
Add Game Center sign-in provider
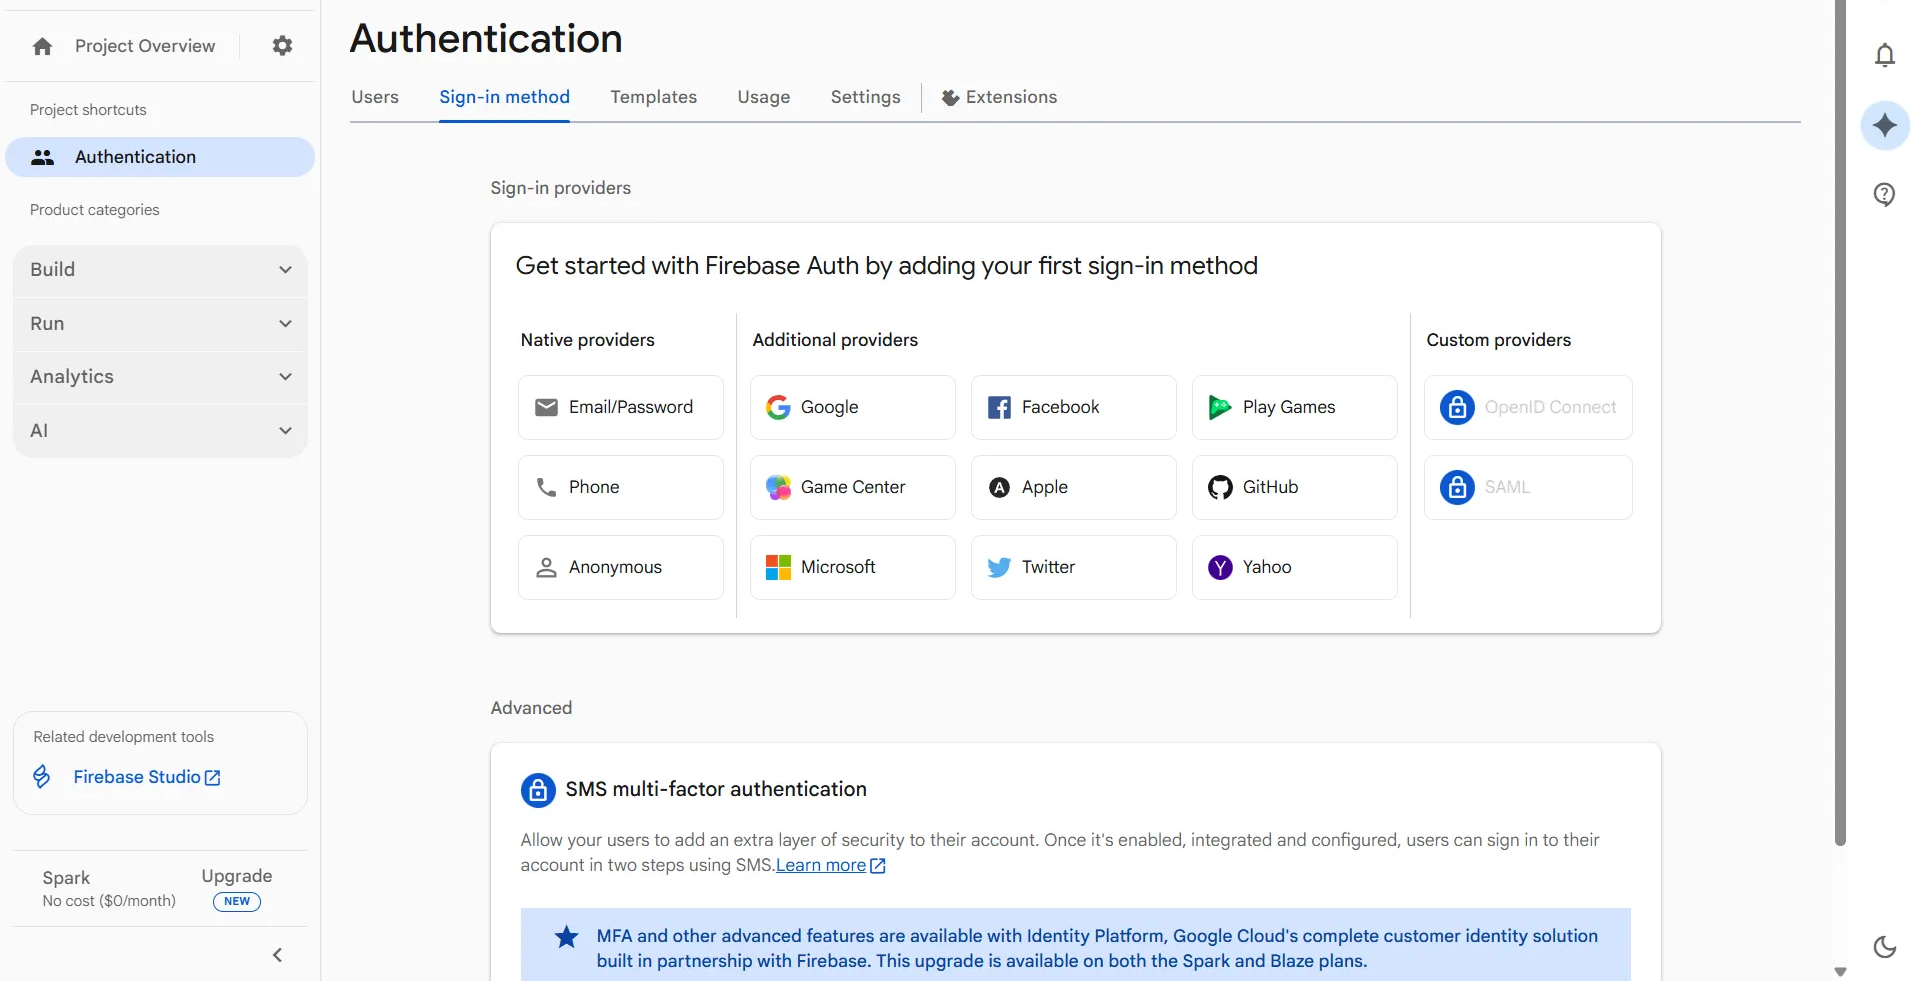click(853, 487)
